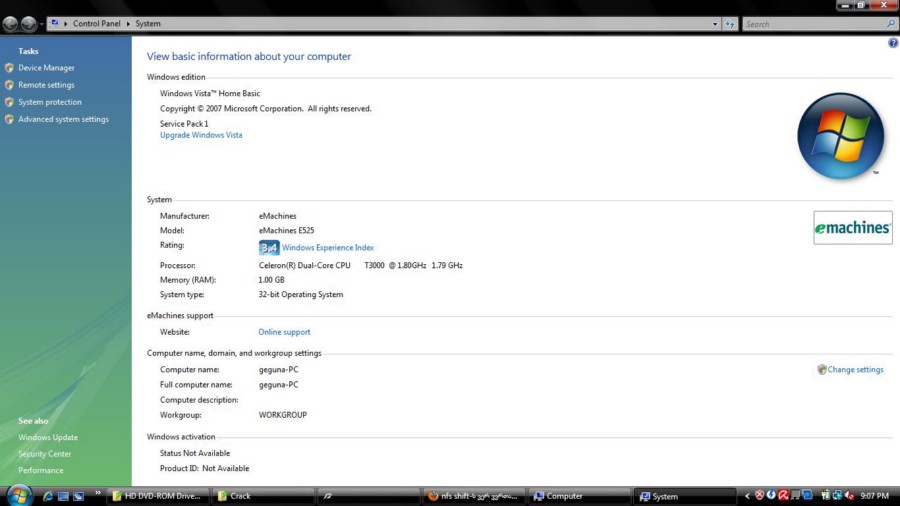900x506 pixels.
Task: Launch Internet Explorer from Quick Launch
Action: [48, 496]
